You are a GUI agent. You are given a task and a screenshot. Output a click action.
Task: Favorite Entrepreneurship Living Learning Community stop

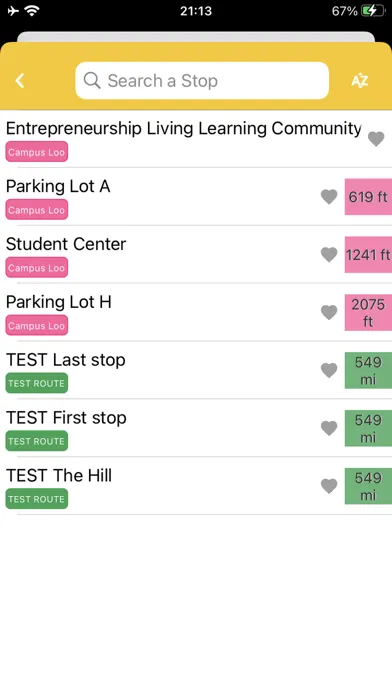click(x=376, y=139)
